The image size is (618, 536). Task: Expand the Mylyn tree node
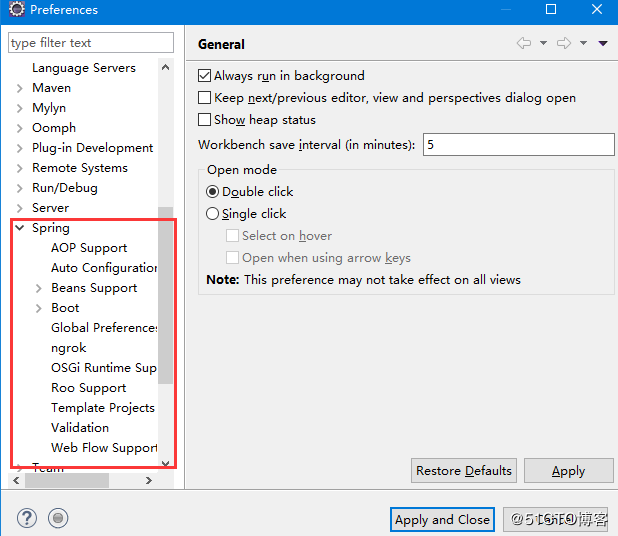(x=20, y=108)
